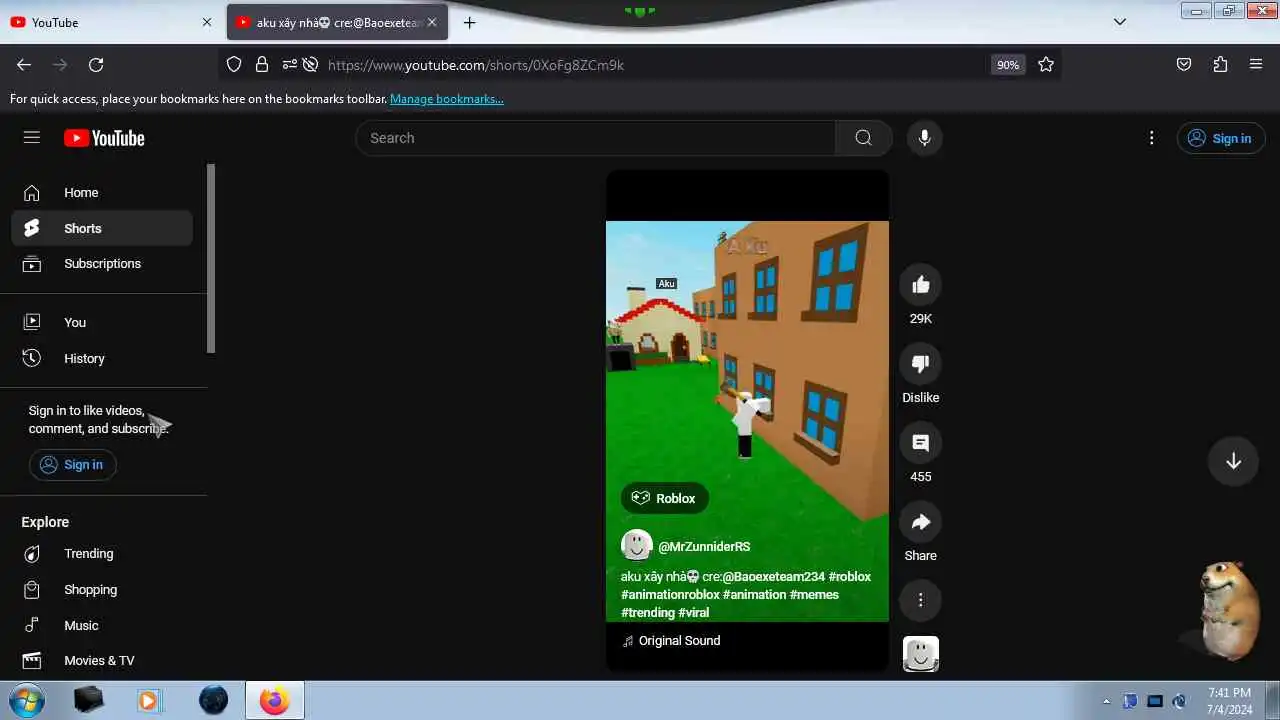This screenshot has width=1280, height=720.
Task: Open Save to Pocket
Action: click(1184, 65)
